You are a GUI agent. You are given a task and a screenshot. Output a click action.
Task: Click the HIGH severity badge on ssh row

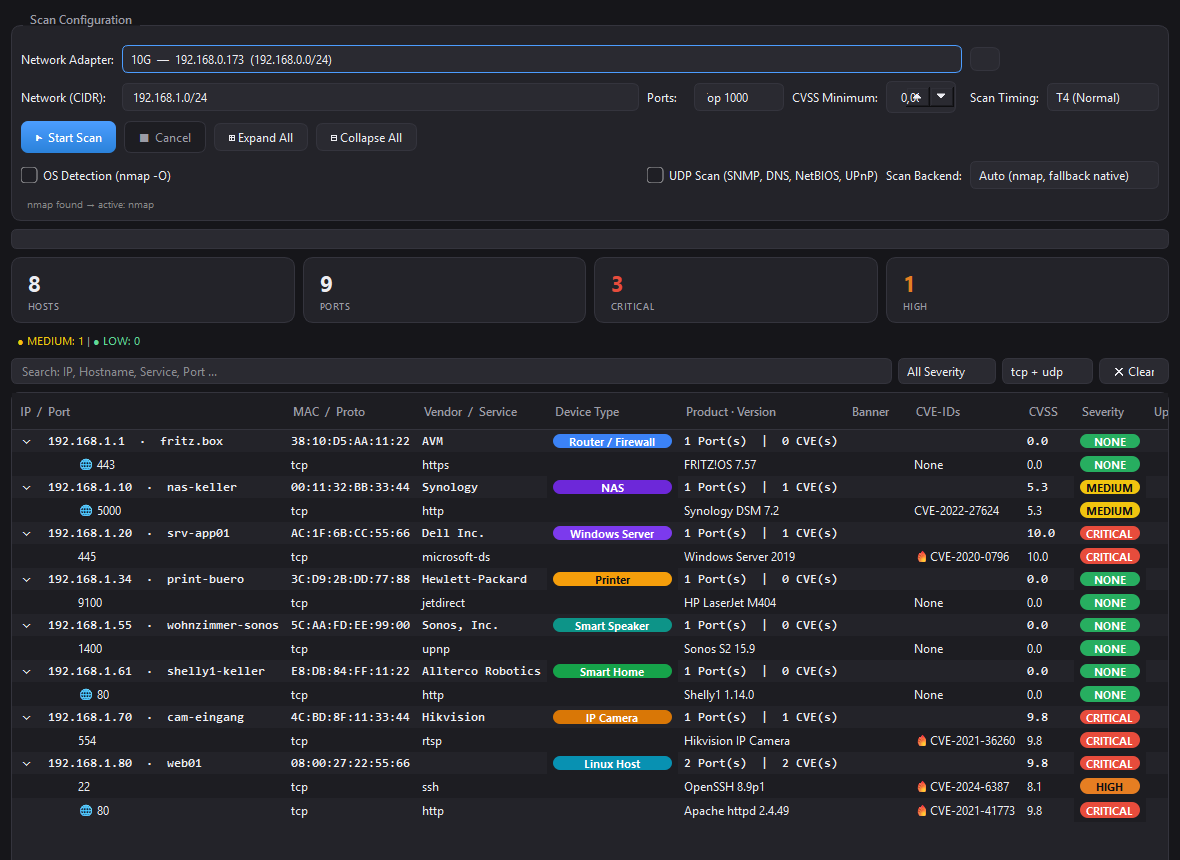click(1109, 787)
